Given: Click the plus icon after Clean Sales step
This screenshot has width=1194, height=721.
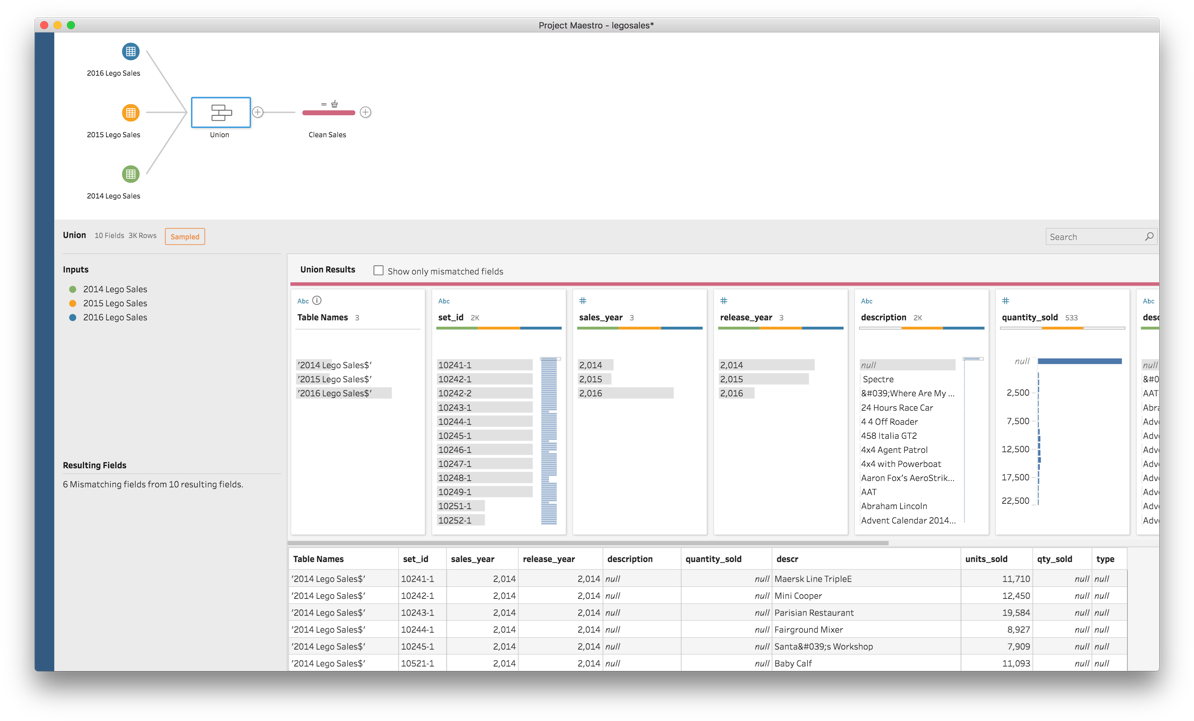Looking at the screenshot, I should coord(366,112).
